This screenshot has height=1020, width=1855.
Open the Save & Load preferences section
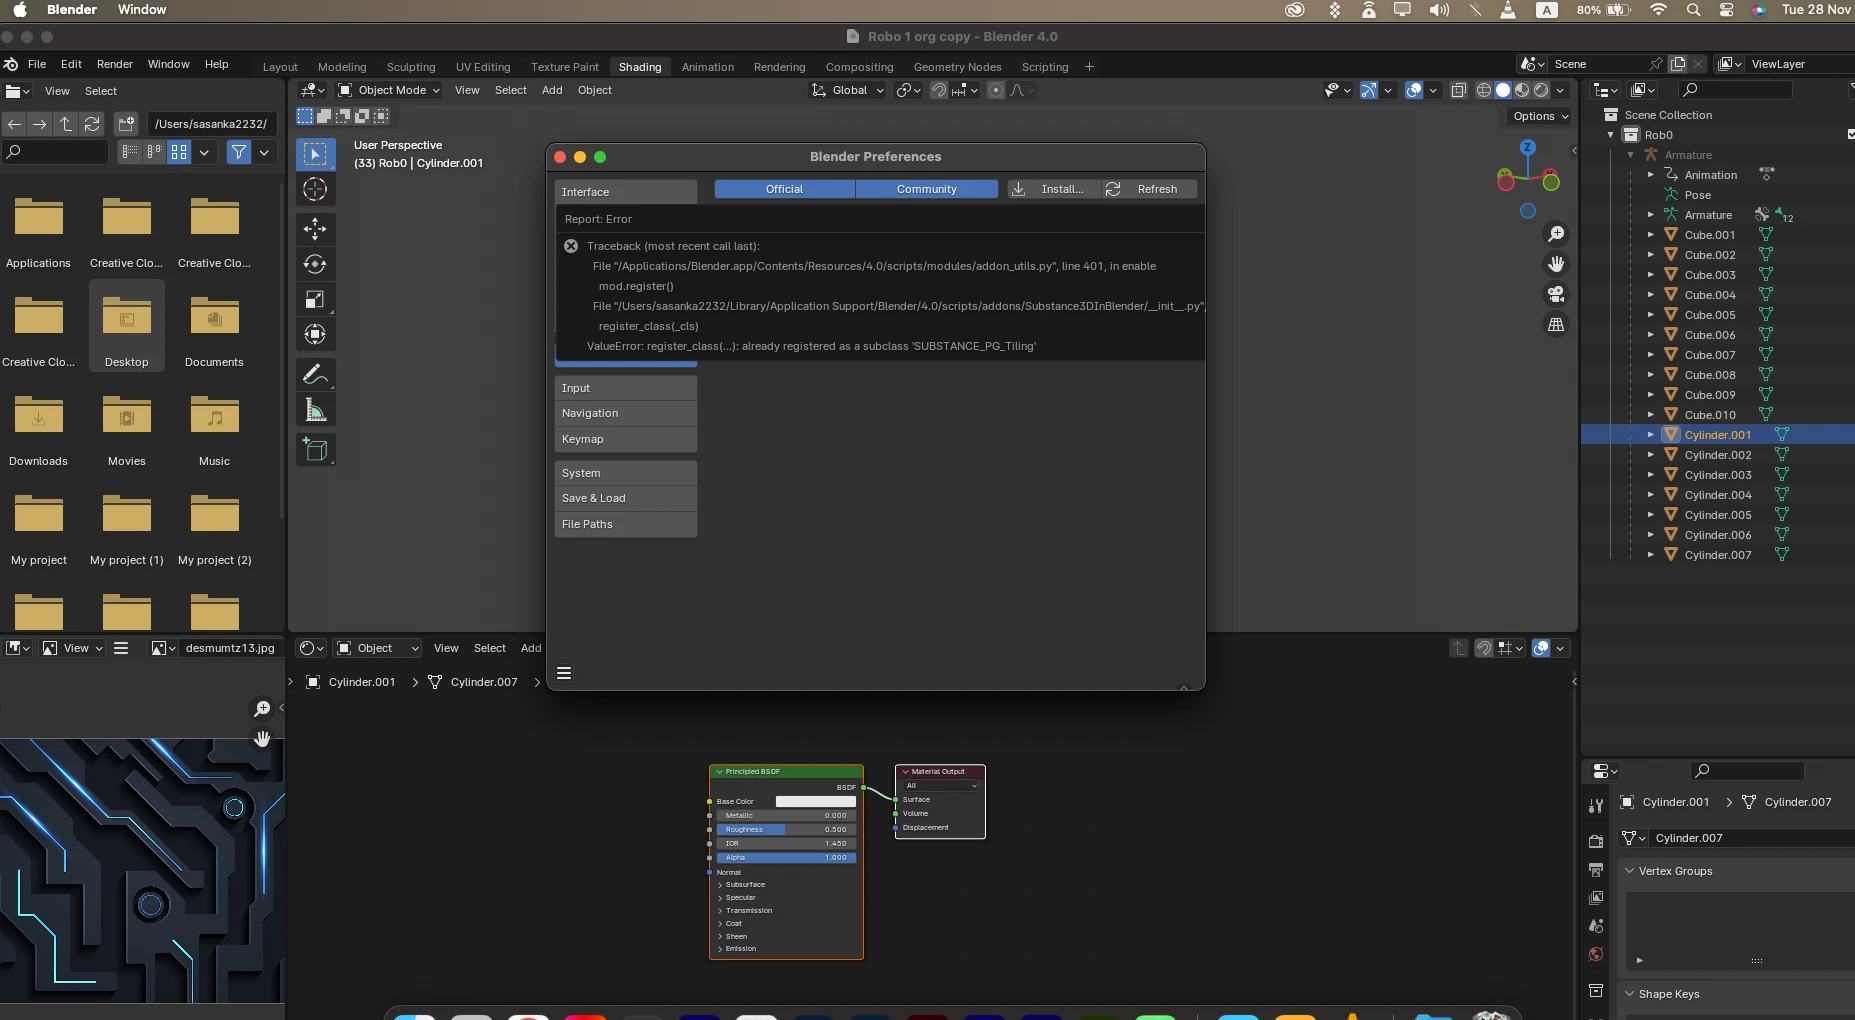click(x=626, y=498)
